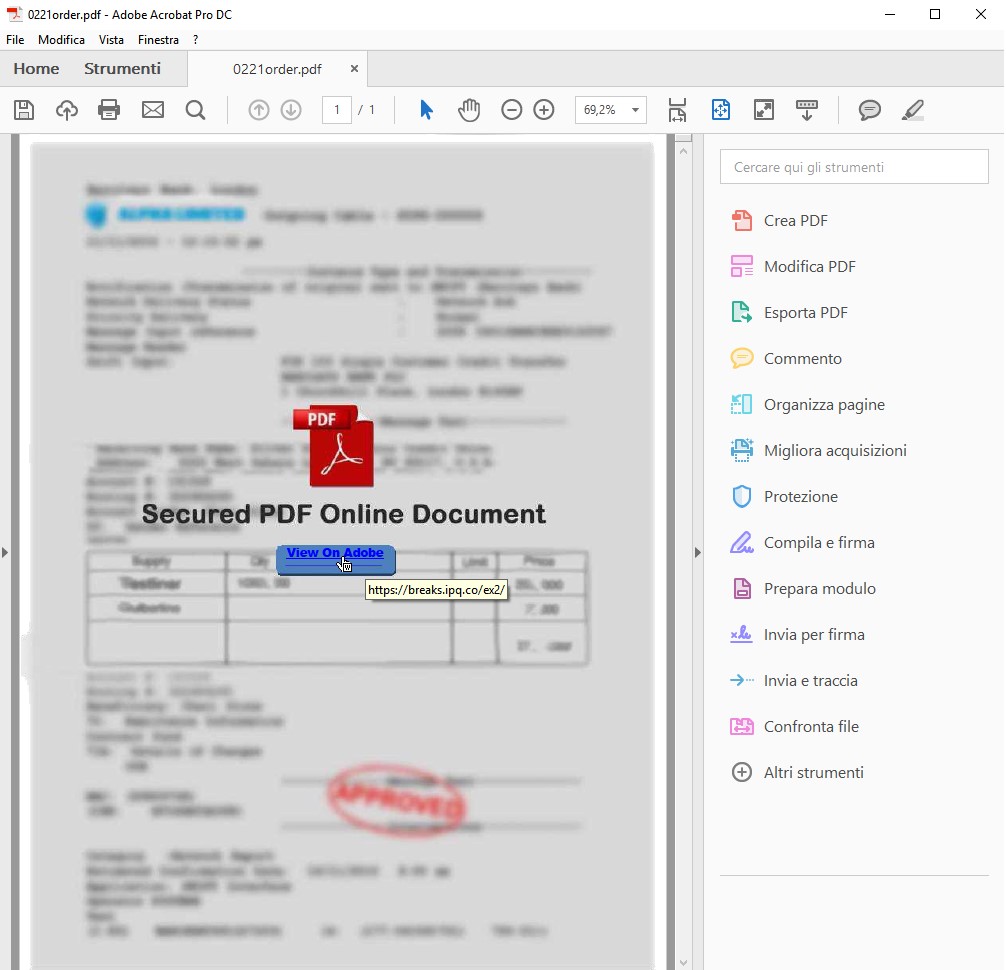This screenshot has width=1006, height=970.
Task: Open the zoom level dropdown
Action: click(x=635, y=110)
